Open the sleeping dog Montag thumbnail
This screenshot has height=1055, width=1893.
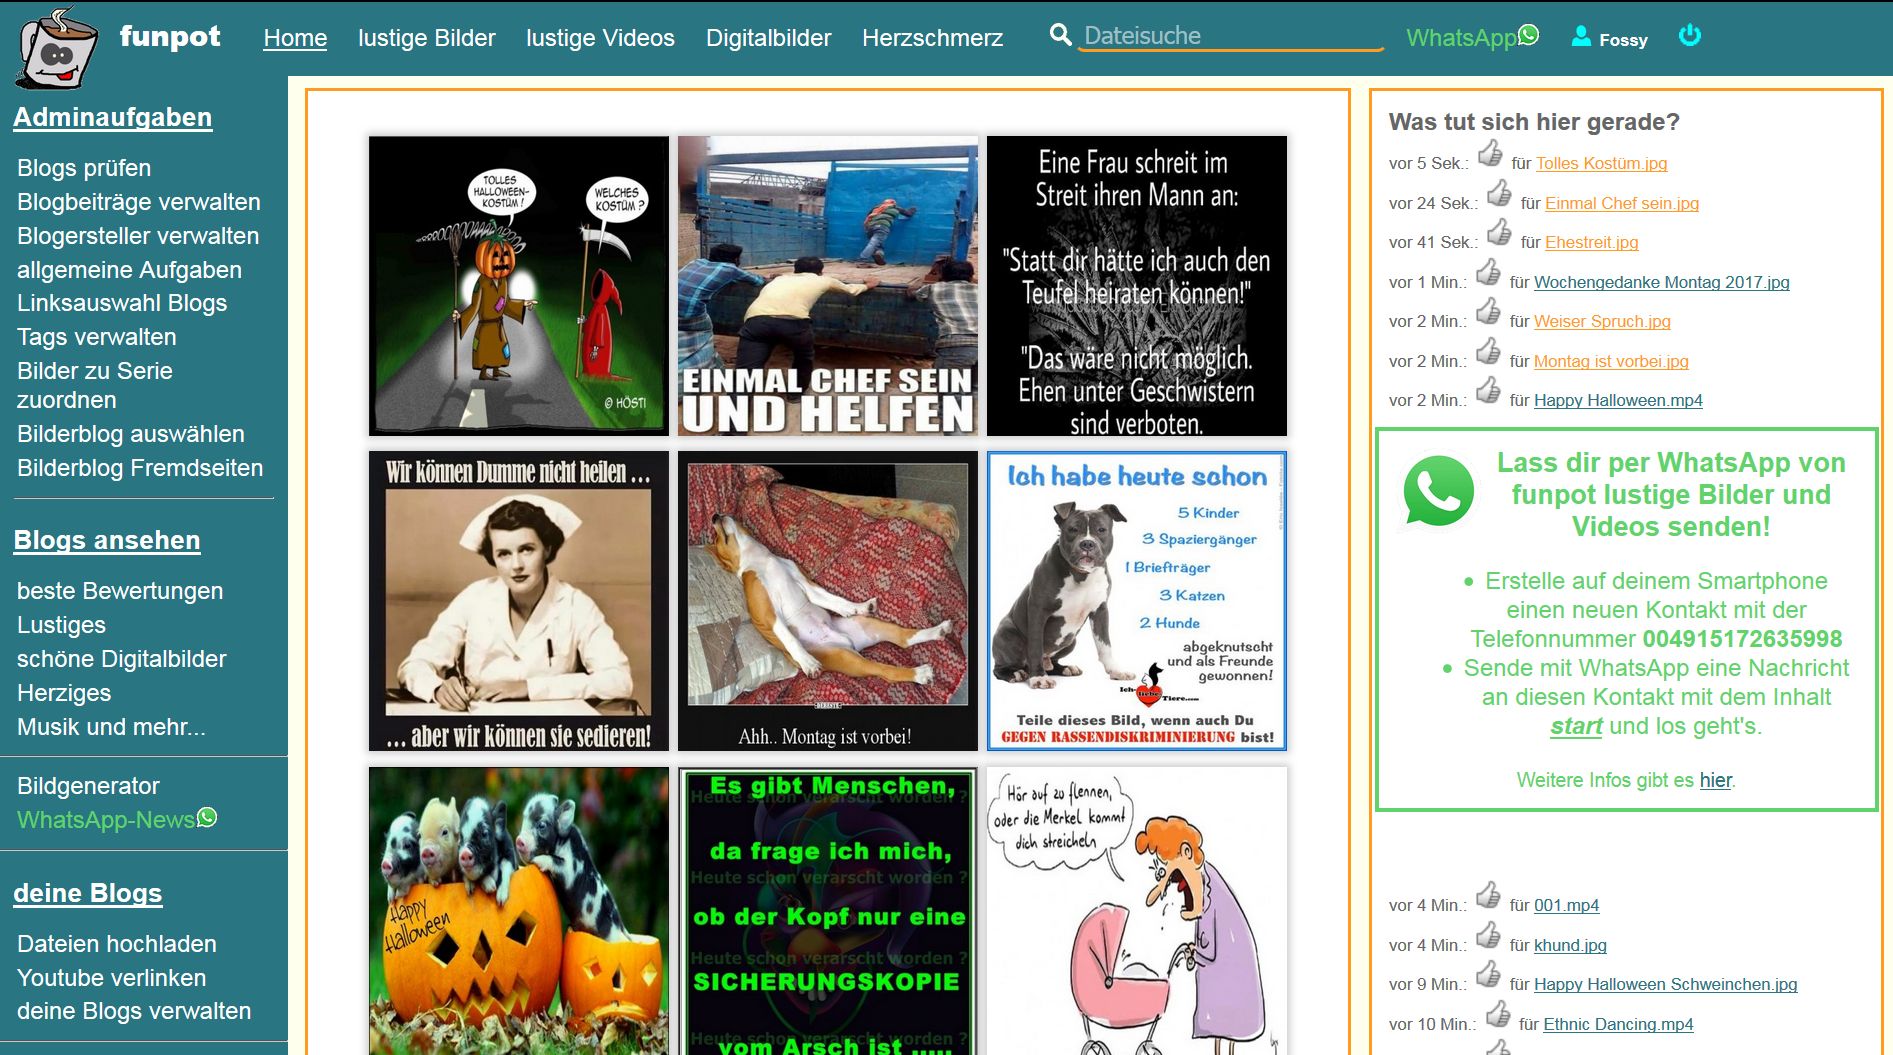coord(827,600)
